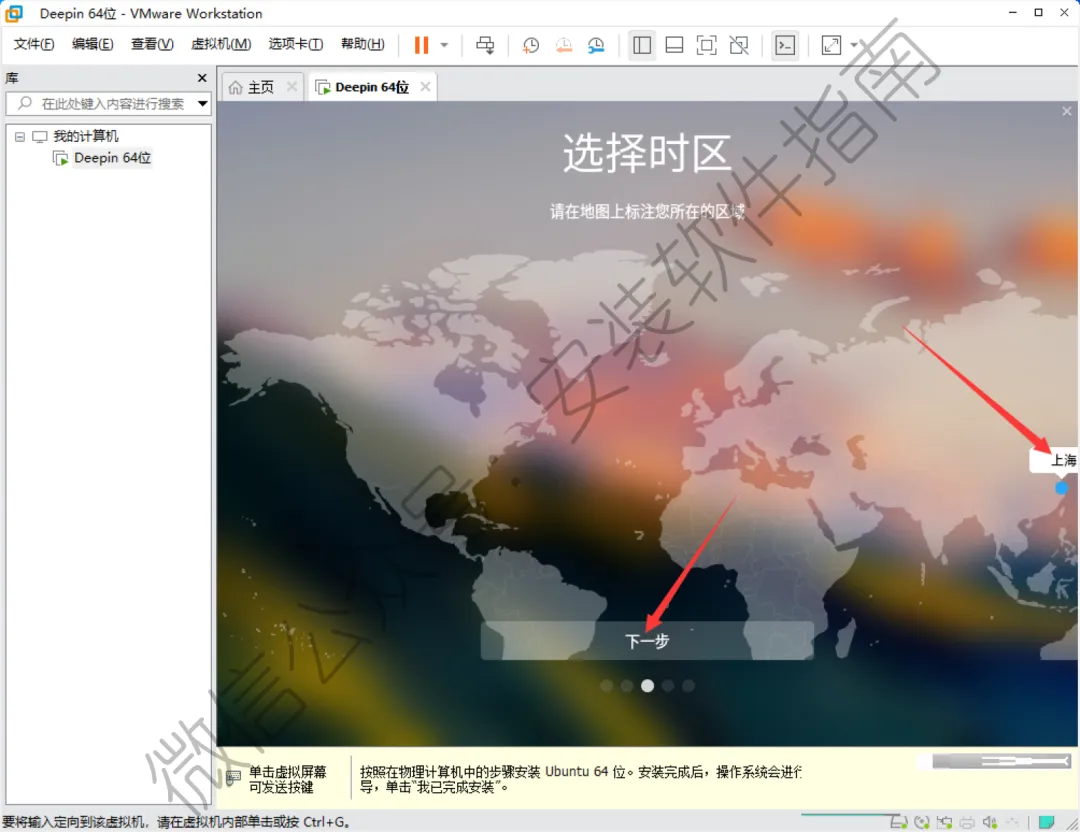Click the VMware Workstation logo in the title bar
1080x832 pixels.
tap(14, 13)
